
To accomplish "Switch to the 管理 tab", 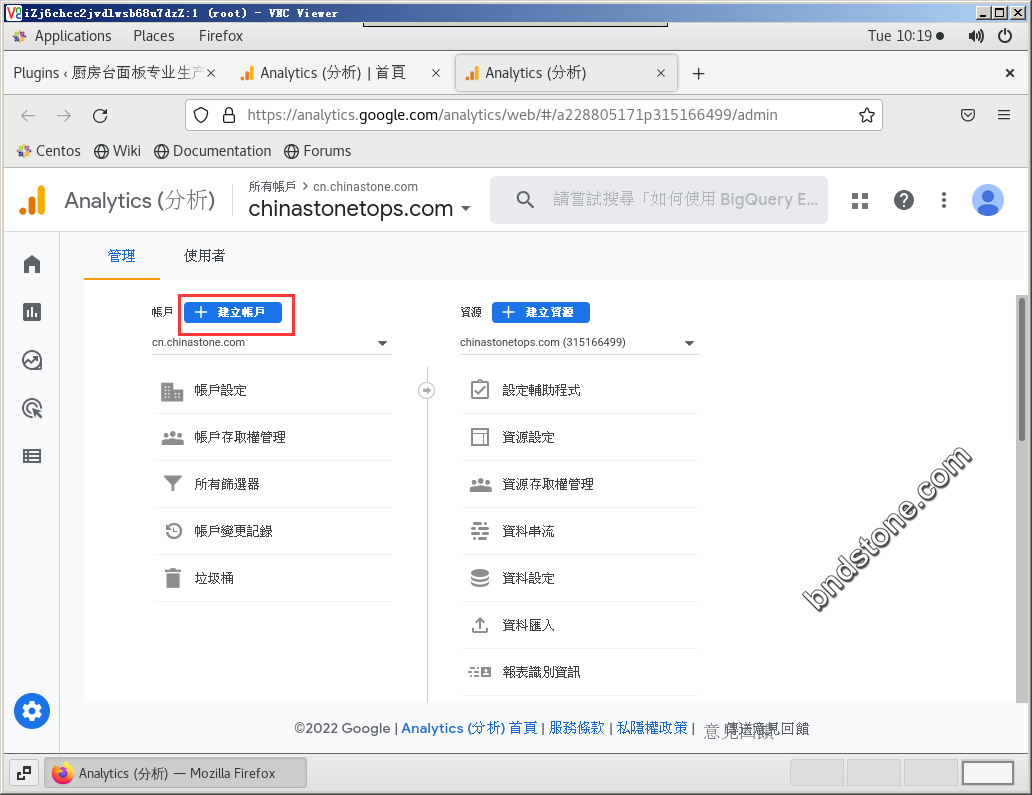I will coord(122,256).
